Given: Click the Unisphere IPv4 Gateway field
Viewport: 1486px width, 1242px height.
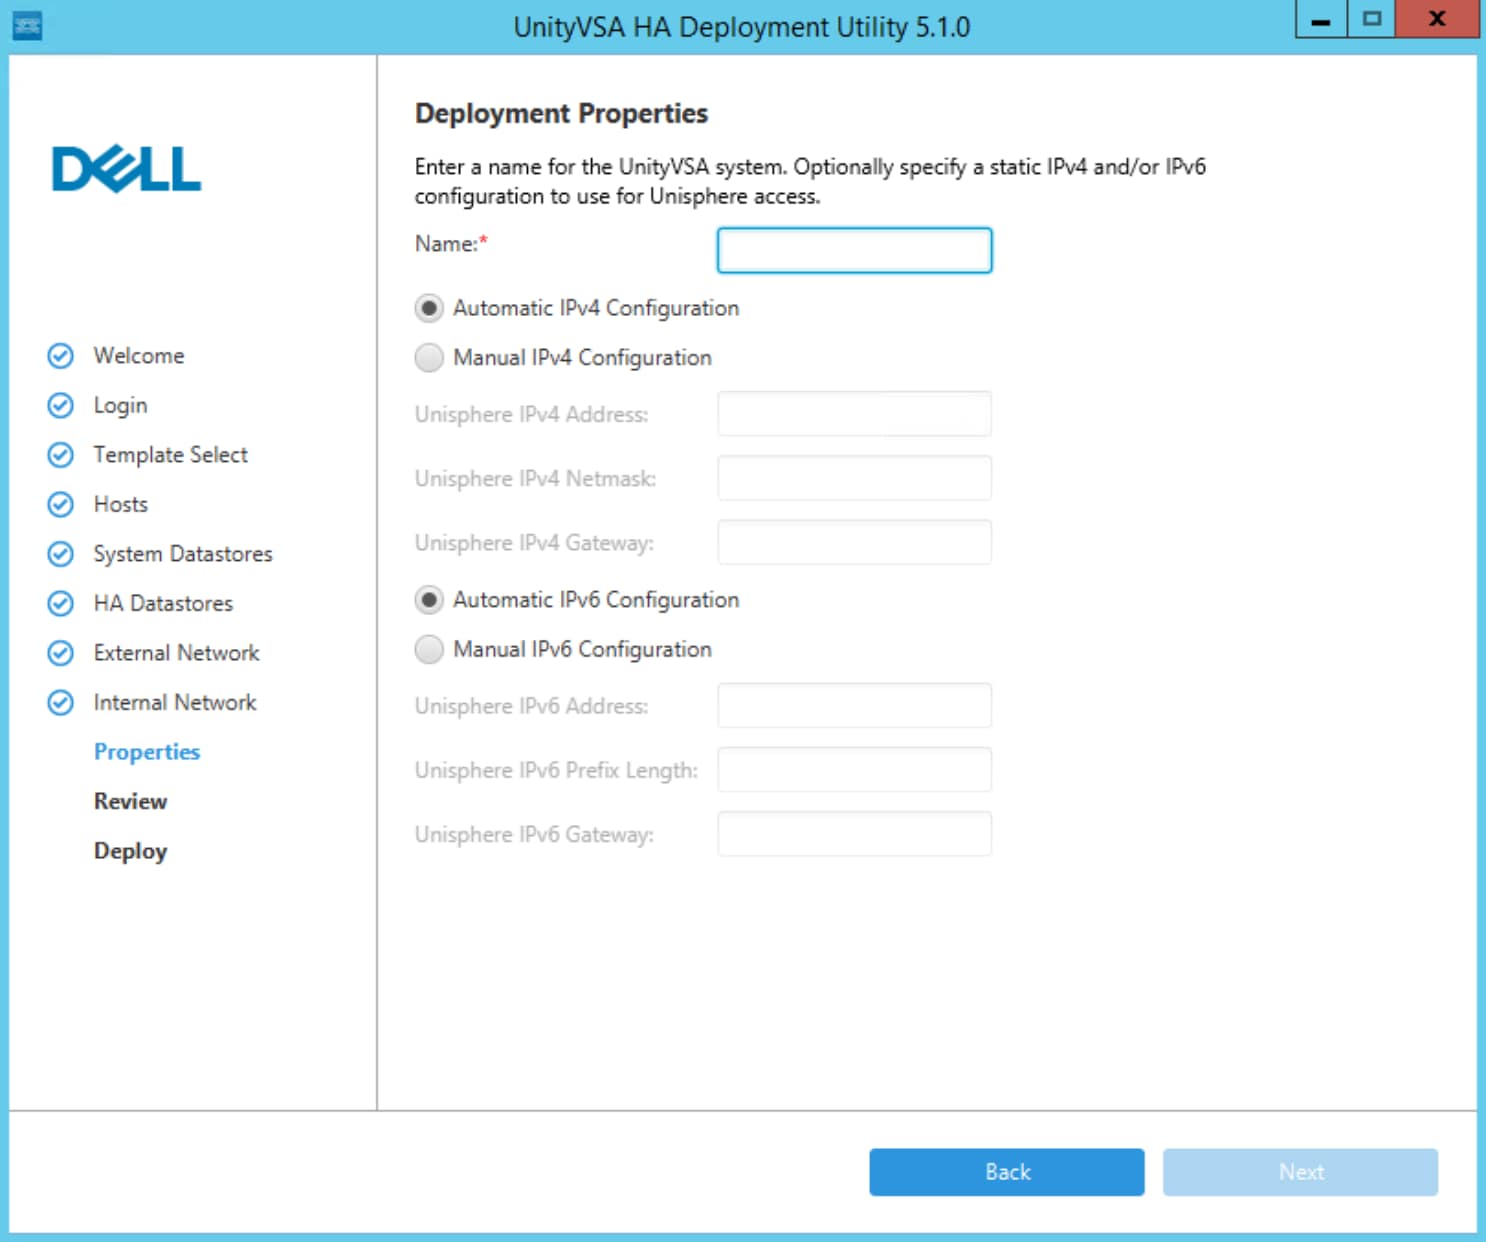Looking at the screenshot, I should (x=855, y=542).
